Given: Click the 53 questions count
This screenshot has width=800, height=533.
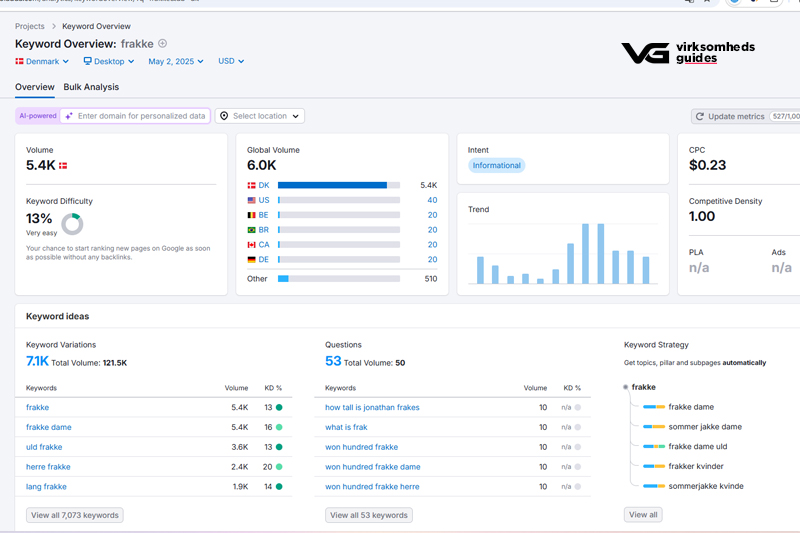Looking at the screenshot, I should tap(333, 361).
